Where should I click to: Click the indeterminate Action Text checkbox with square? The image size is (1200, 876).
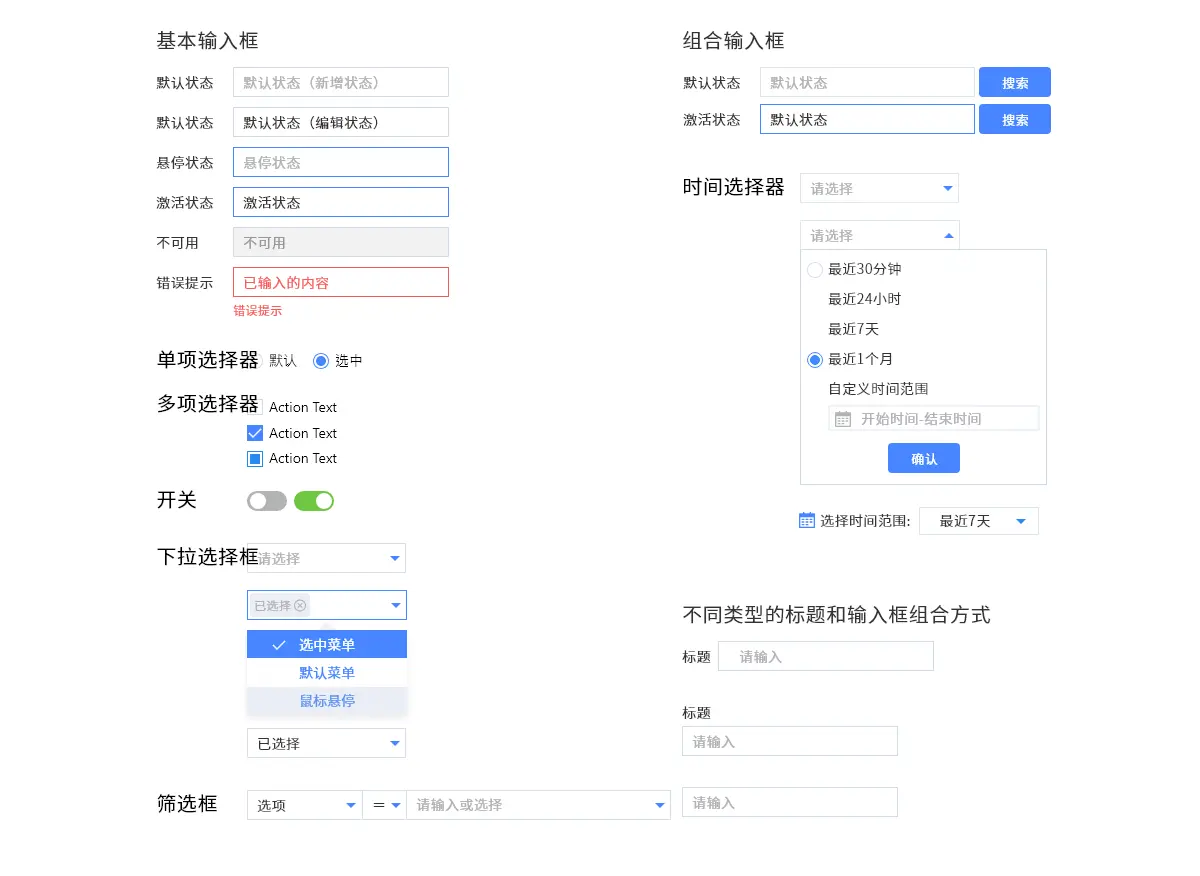pos(255,459)
